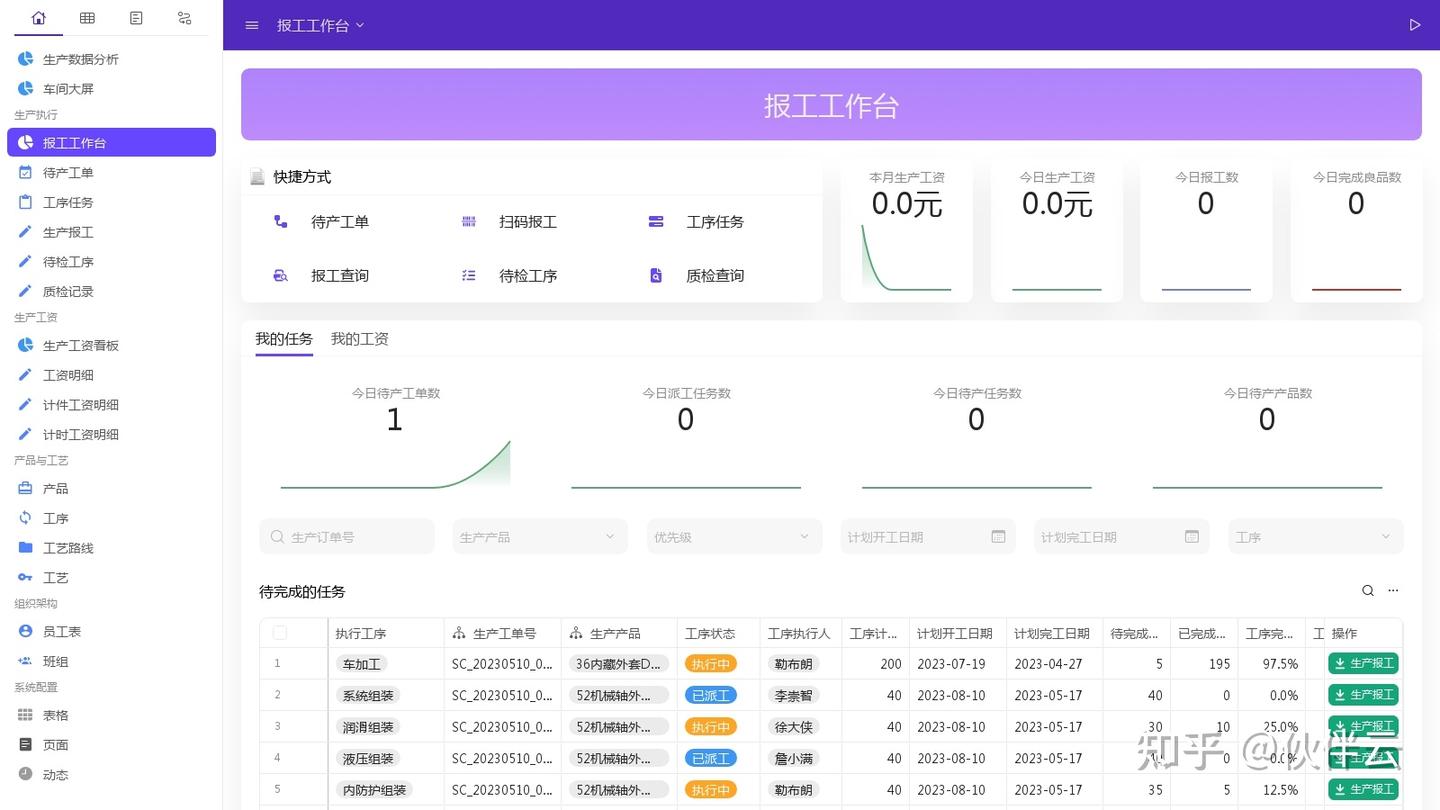Image resolution: width=1440 pixels, height=810 pixels.
Task: Open 待产工单 from quick shortcuts
Action: click(340, 221)
